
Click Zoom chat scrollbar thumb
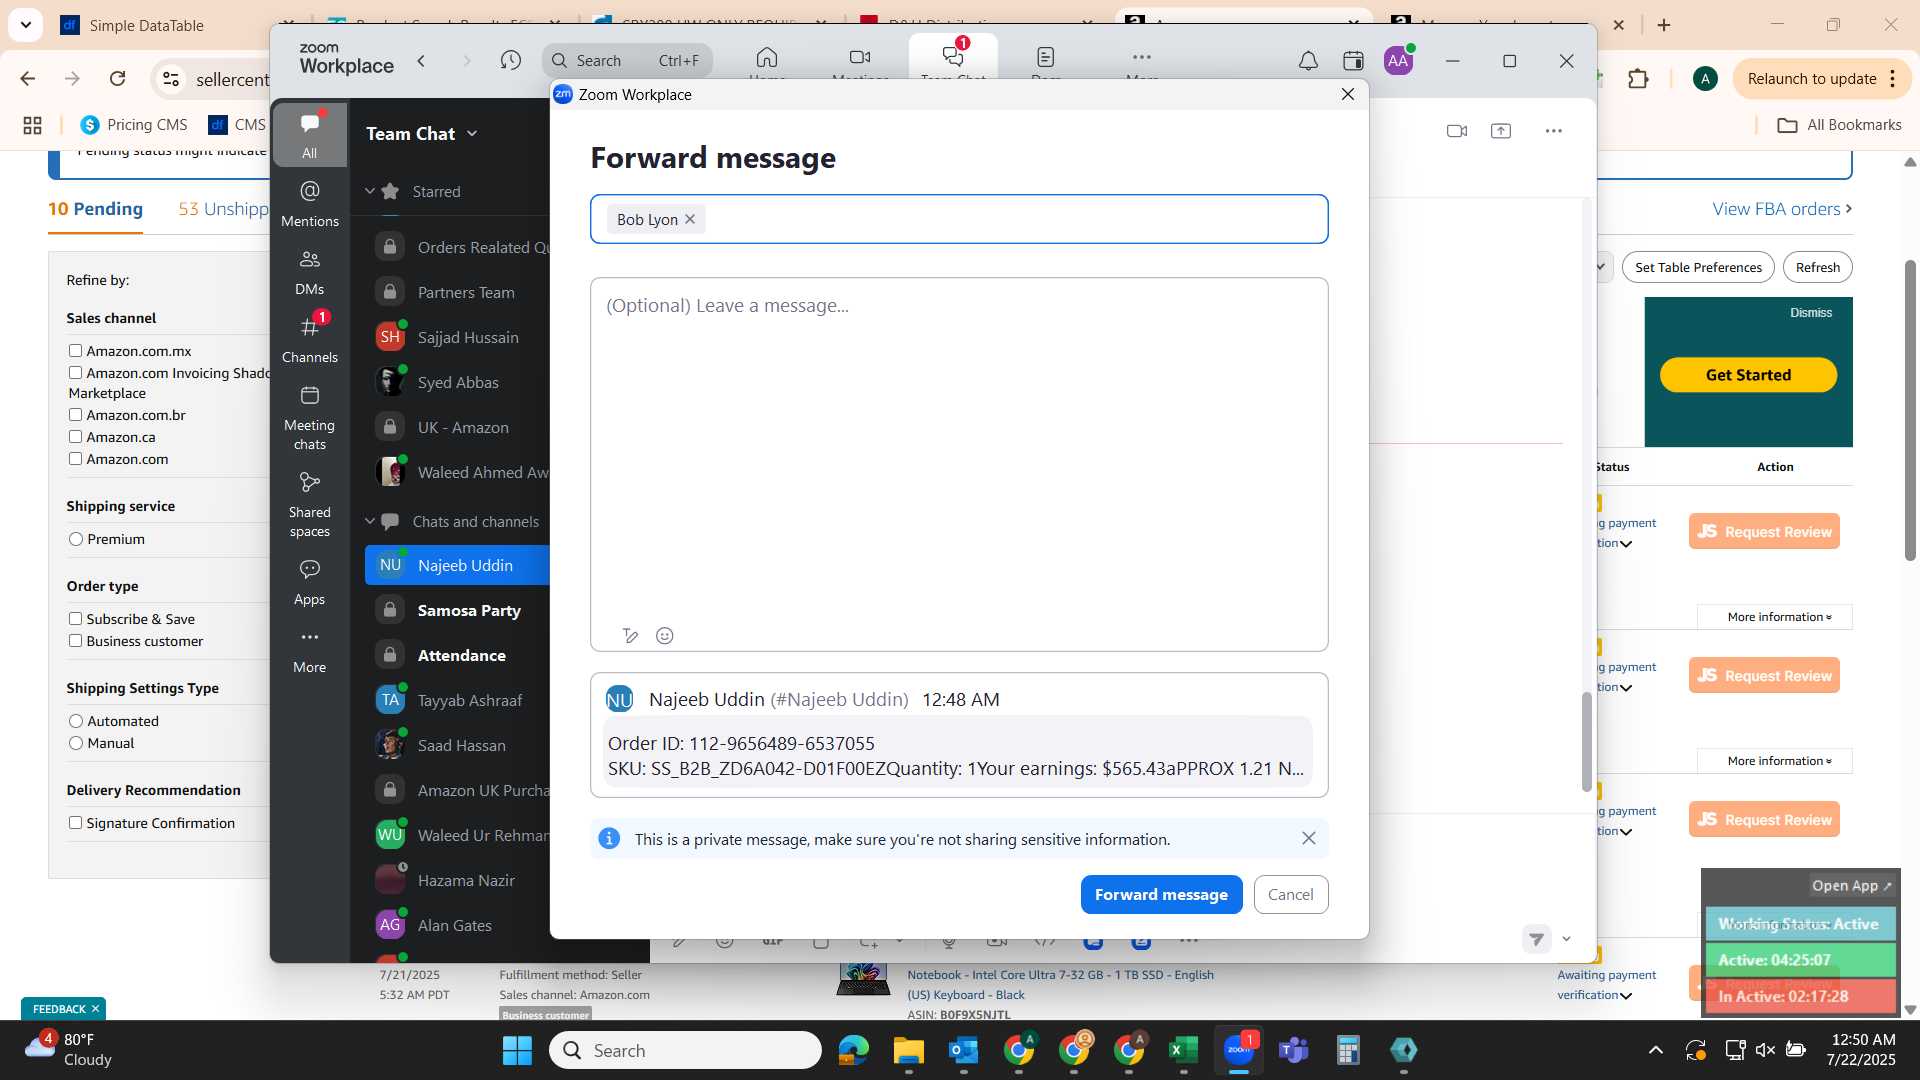click(x=1586, y=741)
